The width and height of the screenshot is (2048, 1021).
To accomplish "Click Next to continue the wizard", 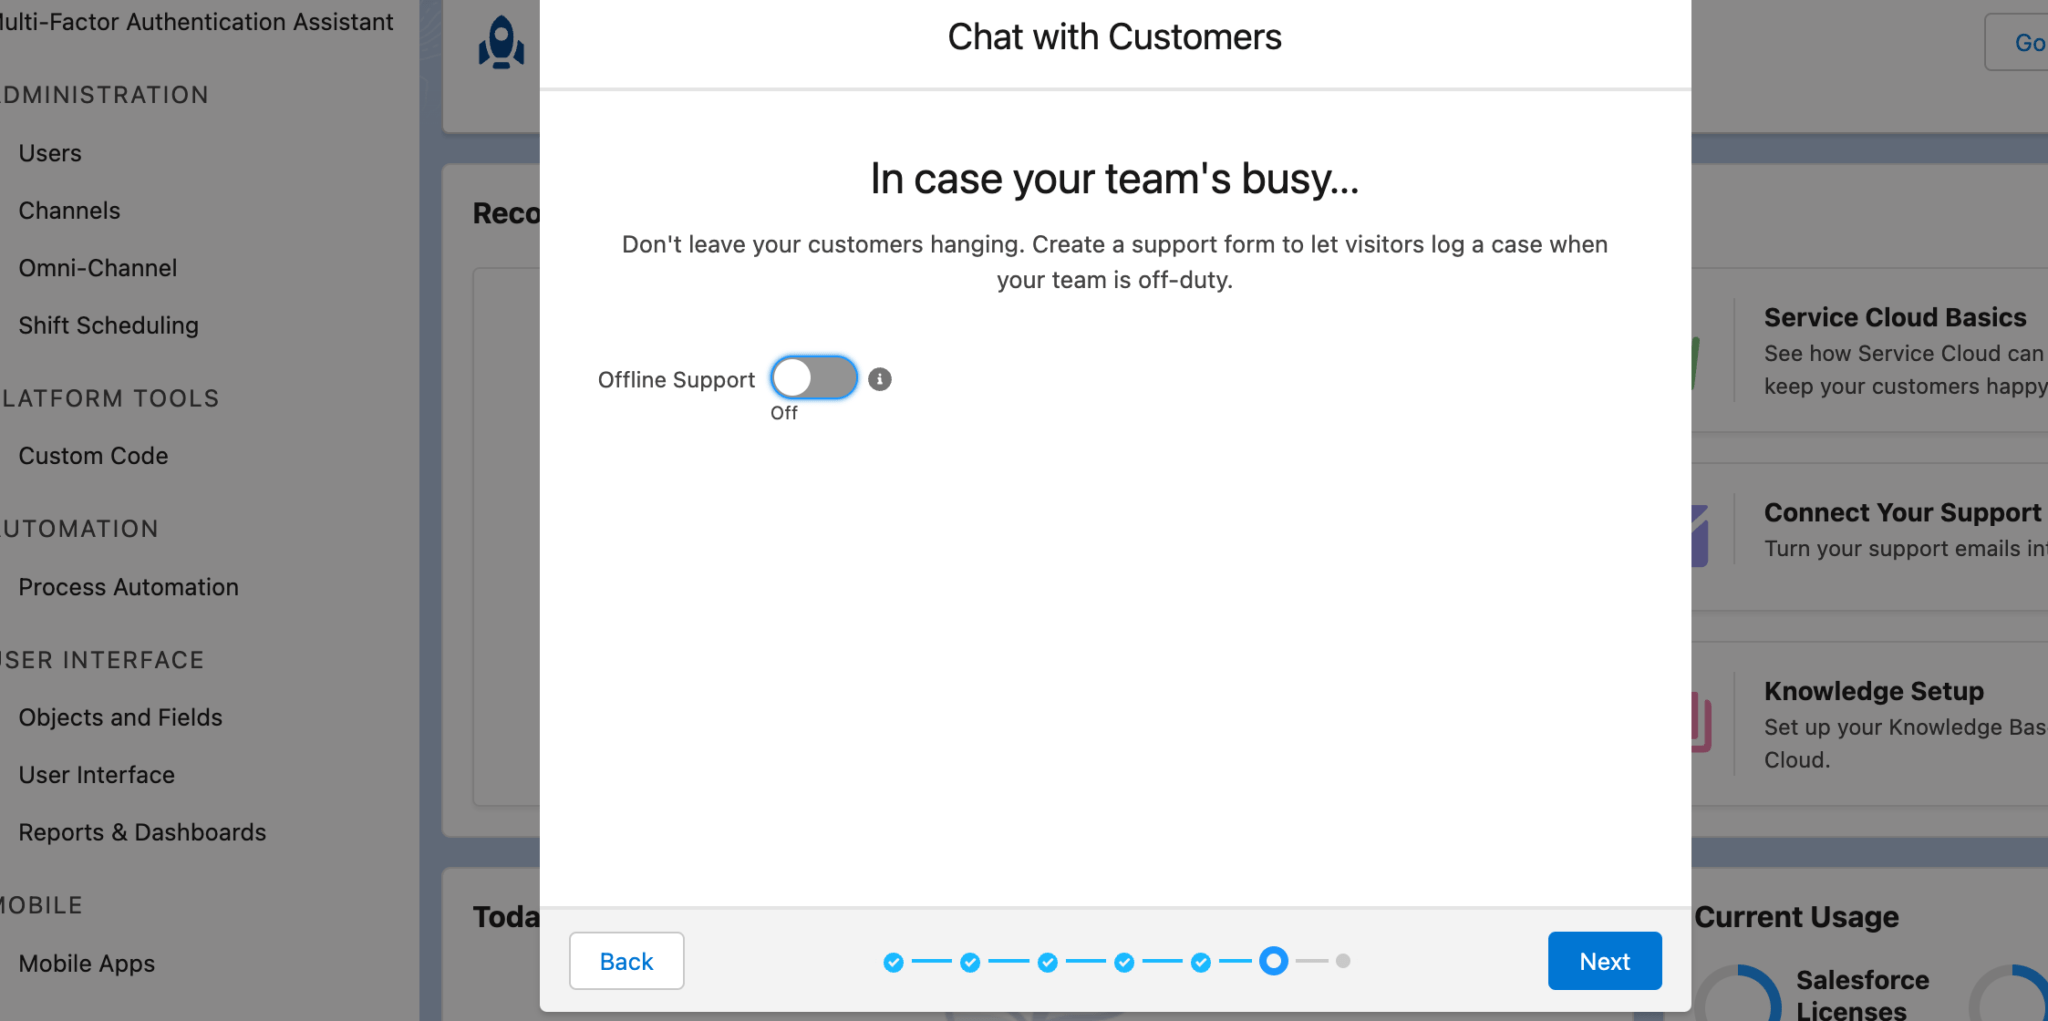I will [1604, 960].
